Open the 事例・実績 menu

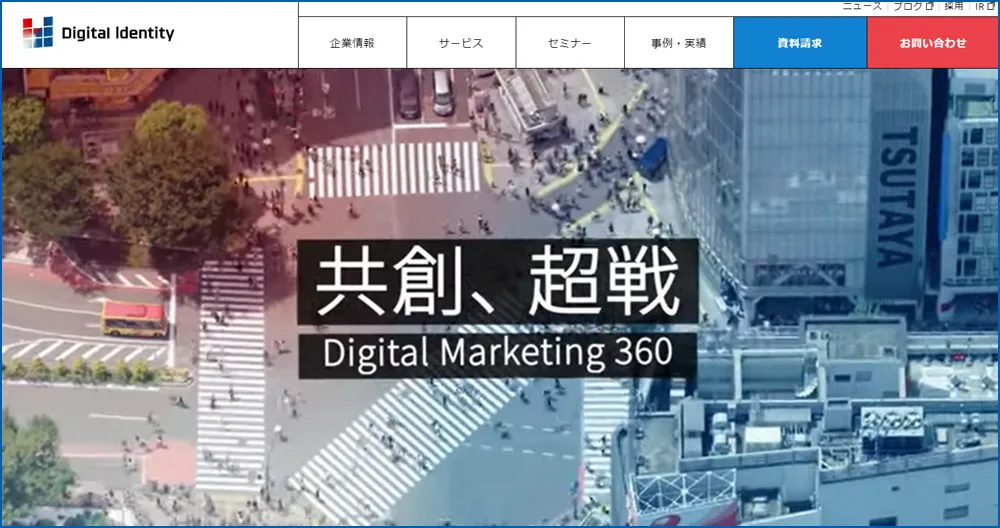click(679, 43)
